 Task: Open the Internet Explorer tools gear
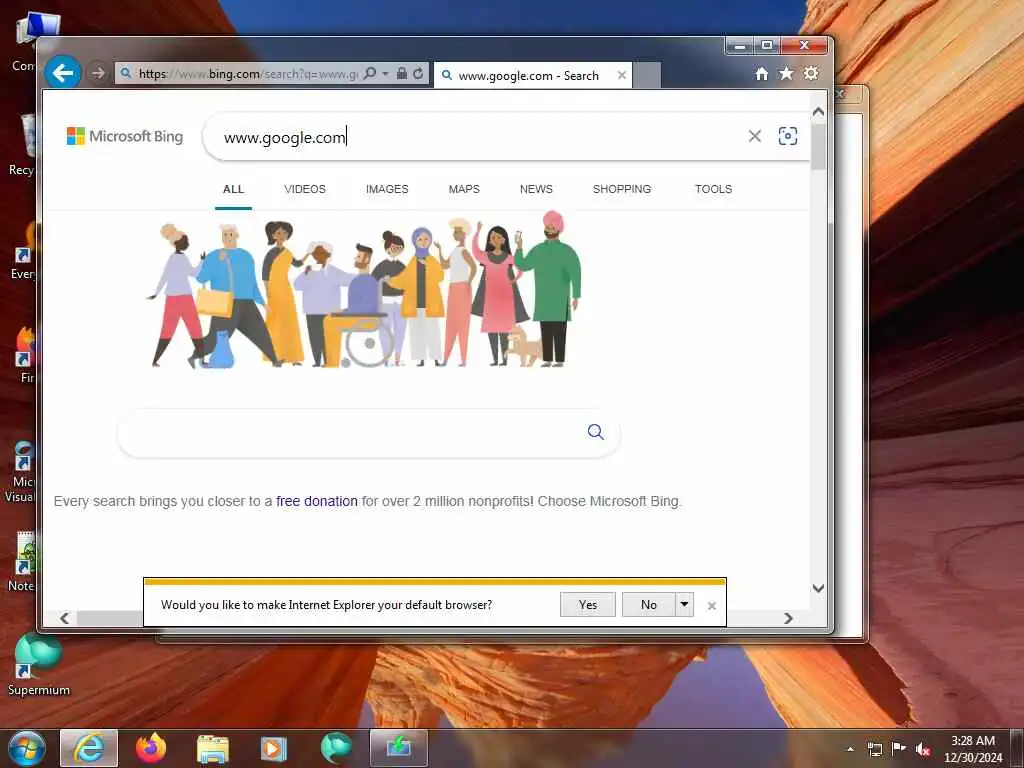[x=811, y=73]
